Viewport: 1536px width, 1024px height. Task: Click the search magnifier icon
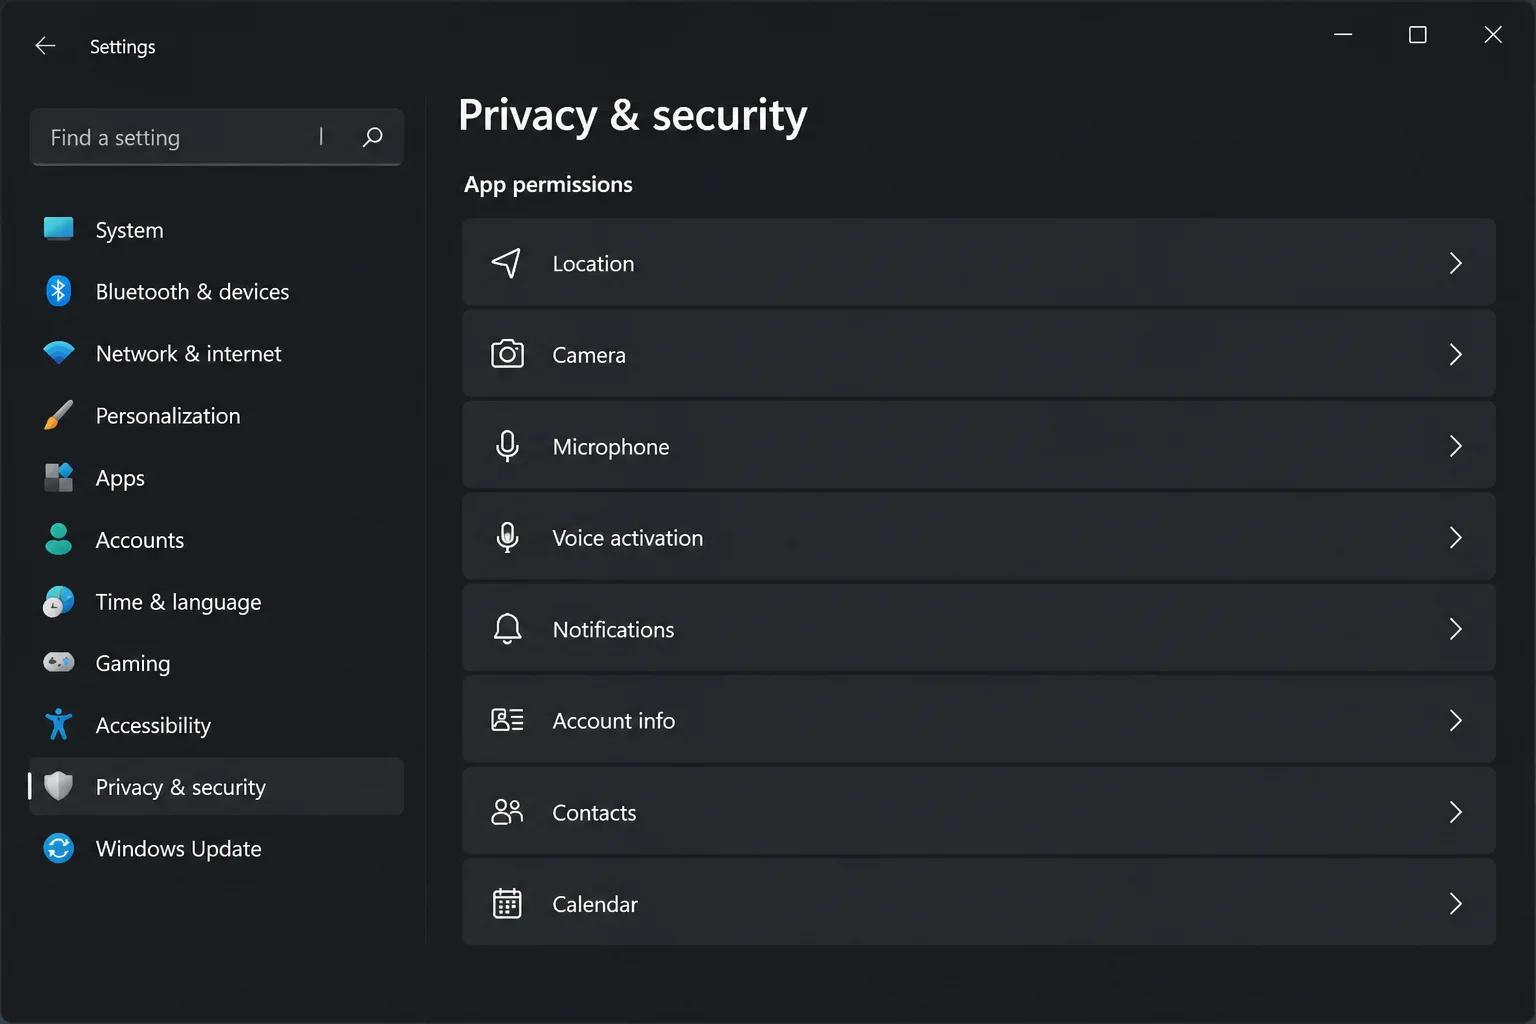click(x=372, y=137)
